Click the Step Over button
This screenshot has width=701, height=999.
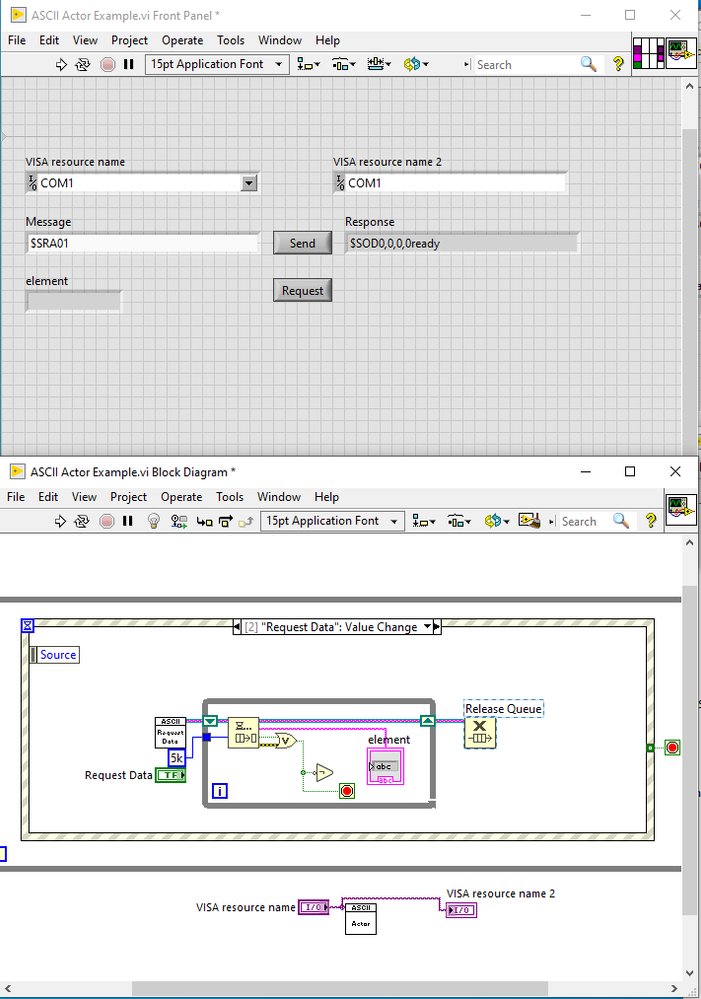[226, 521]
